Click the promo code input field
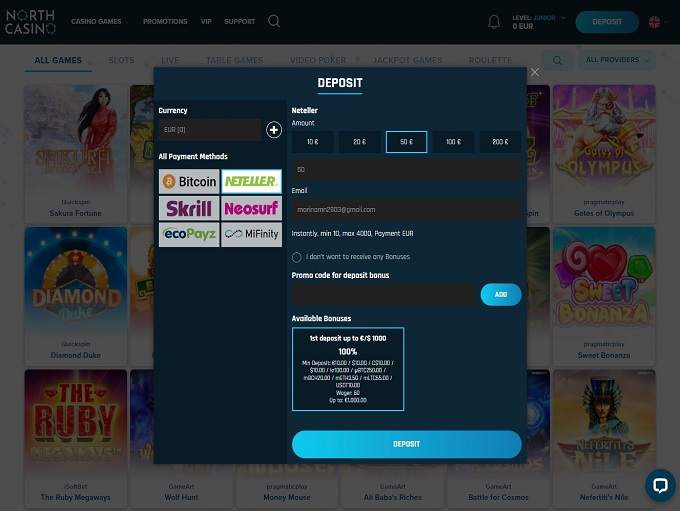This screenshot has width=680, height=511. click(384, 295)
